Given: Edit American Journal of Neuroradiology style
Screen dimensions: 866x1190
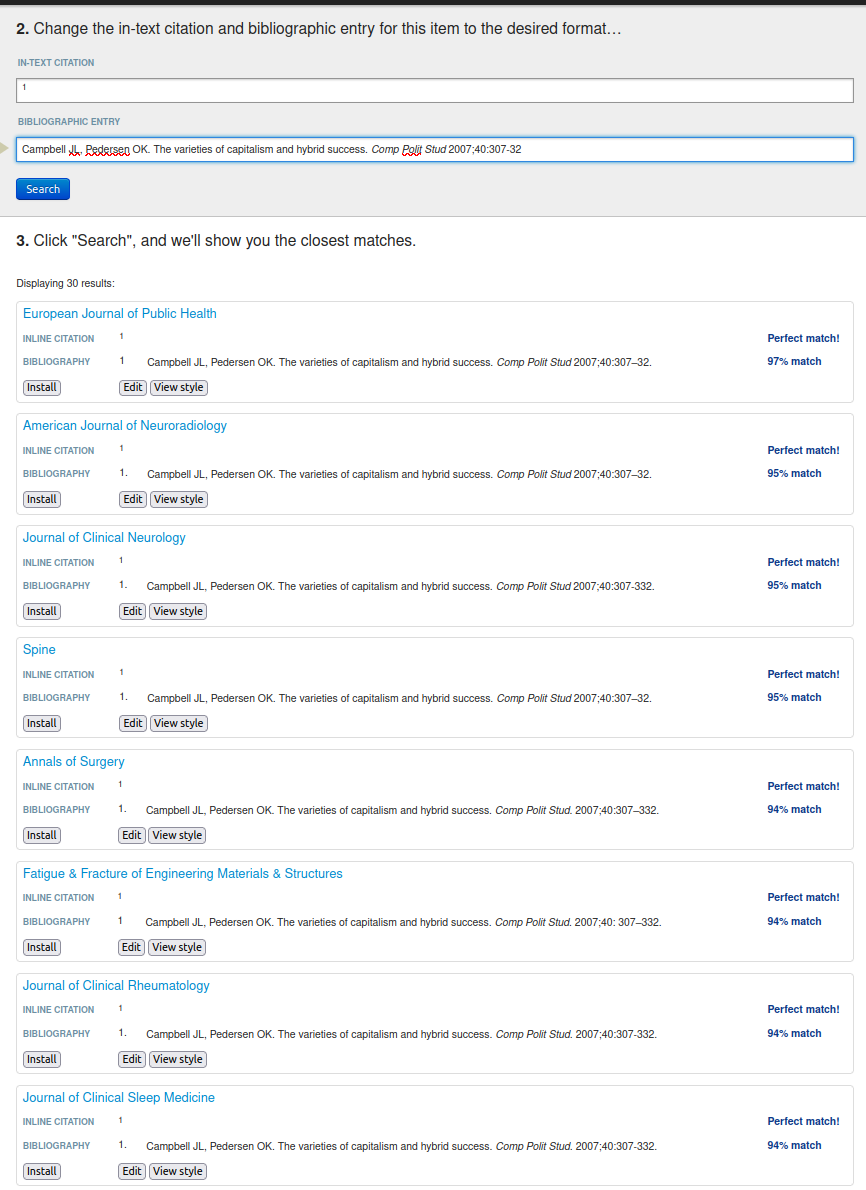Looking at the screenshot, I should tap(133, 499).
